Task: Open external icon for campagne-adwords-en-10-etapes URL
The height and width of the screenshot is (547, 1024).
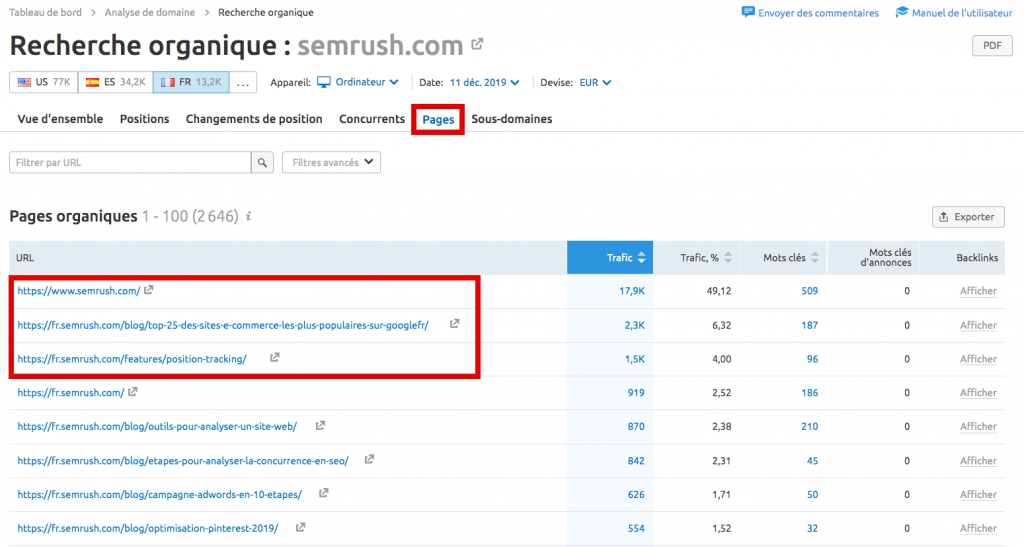Action: [x=324, y=493]
